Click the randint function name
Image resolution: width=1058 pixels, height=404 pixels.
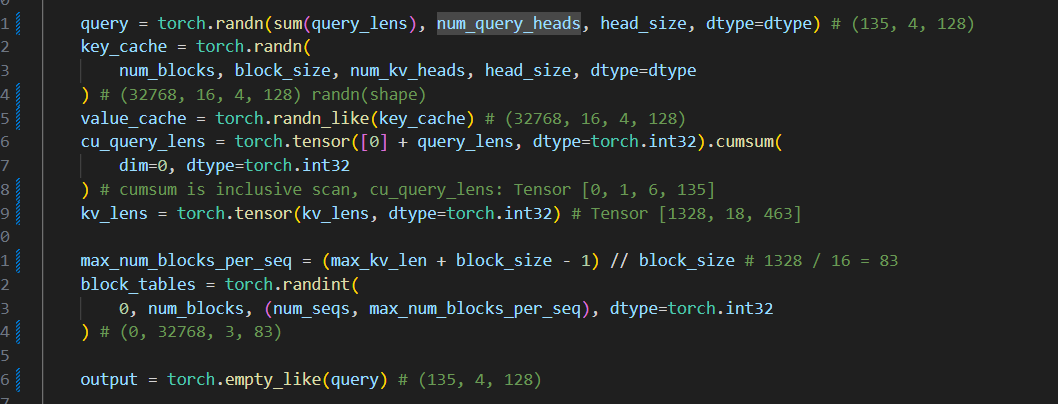pos(316,285)
